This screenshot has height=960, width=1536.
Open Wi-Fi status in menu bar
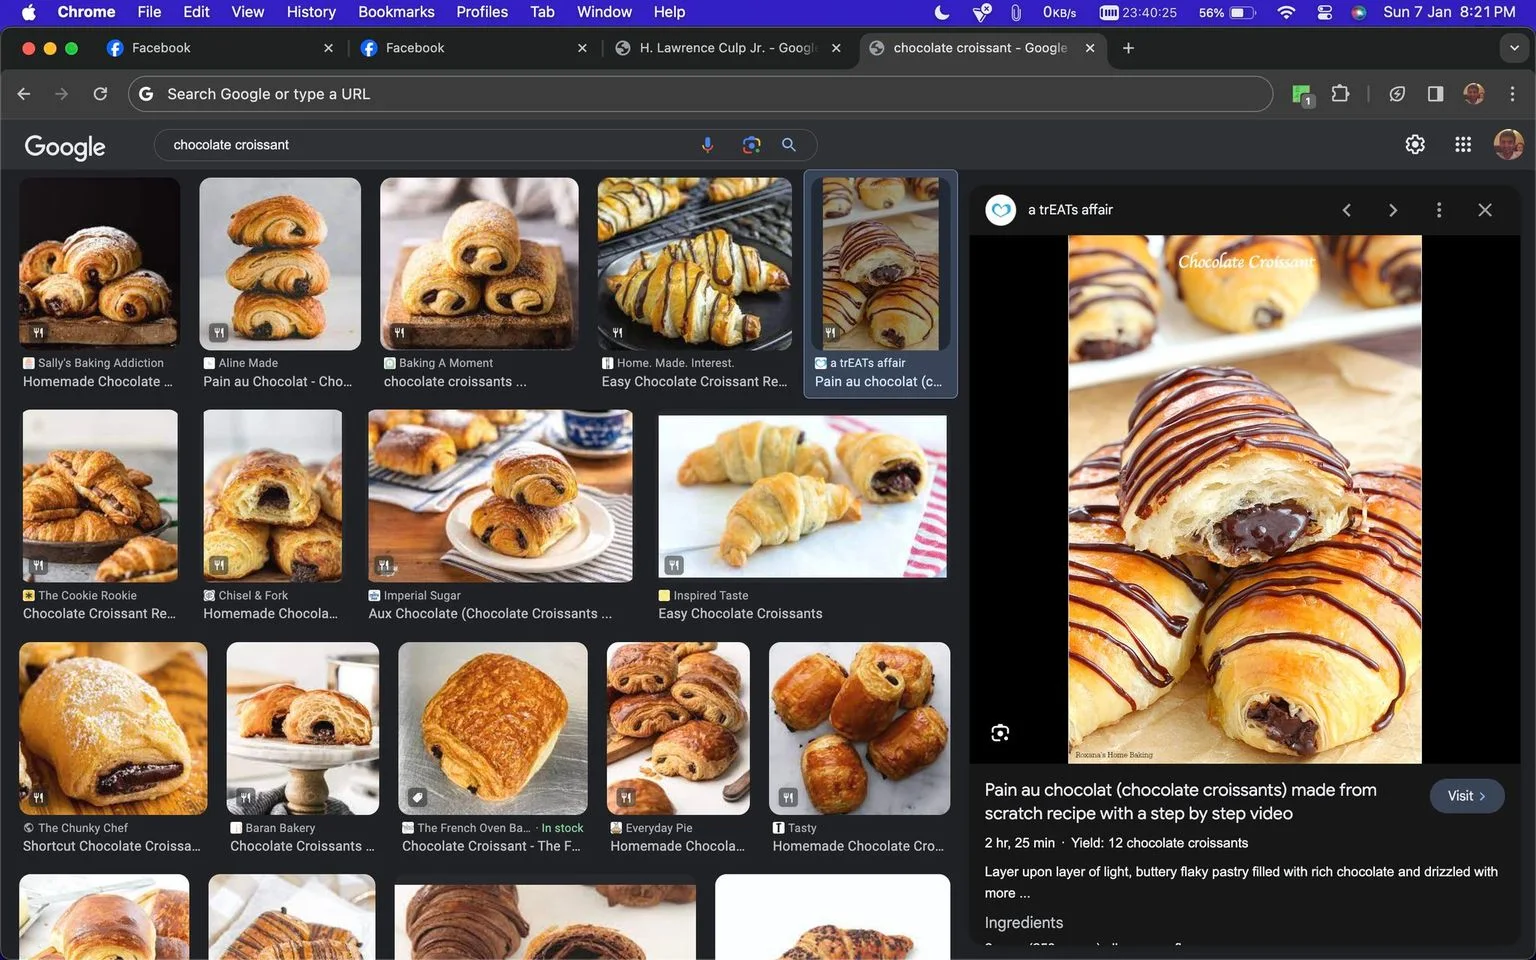(x=1286, y=12)
